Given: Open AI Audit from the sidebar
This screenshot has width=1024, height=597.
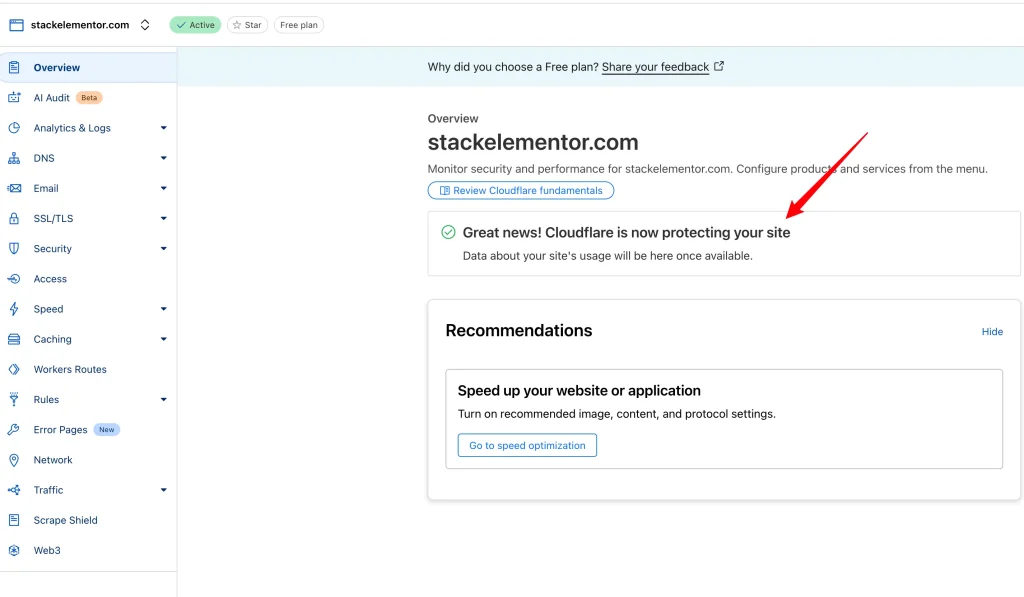Looking at the screenshot, I should pyautogui.click(x=88, y=97).
